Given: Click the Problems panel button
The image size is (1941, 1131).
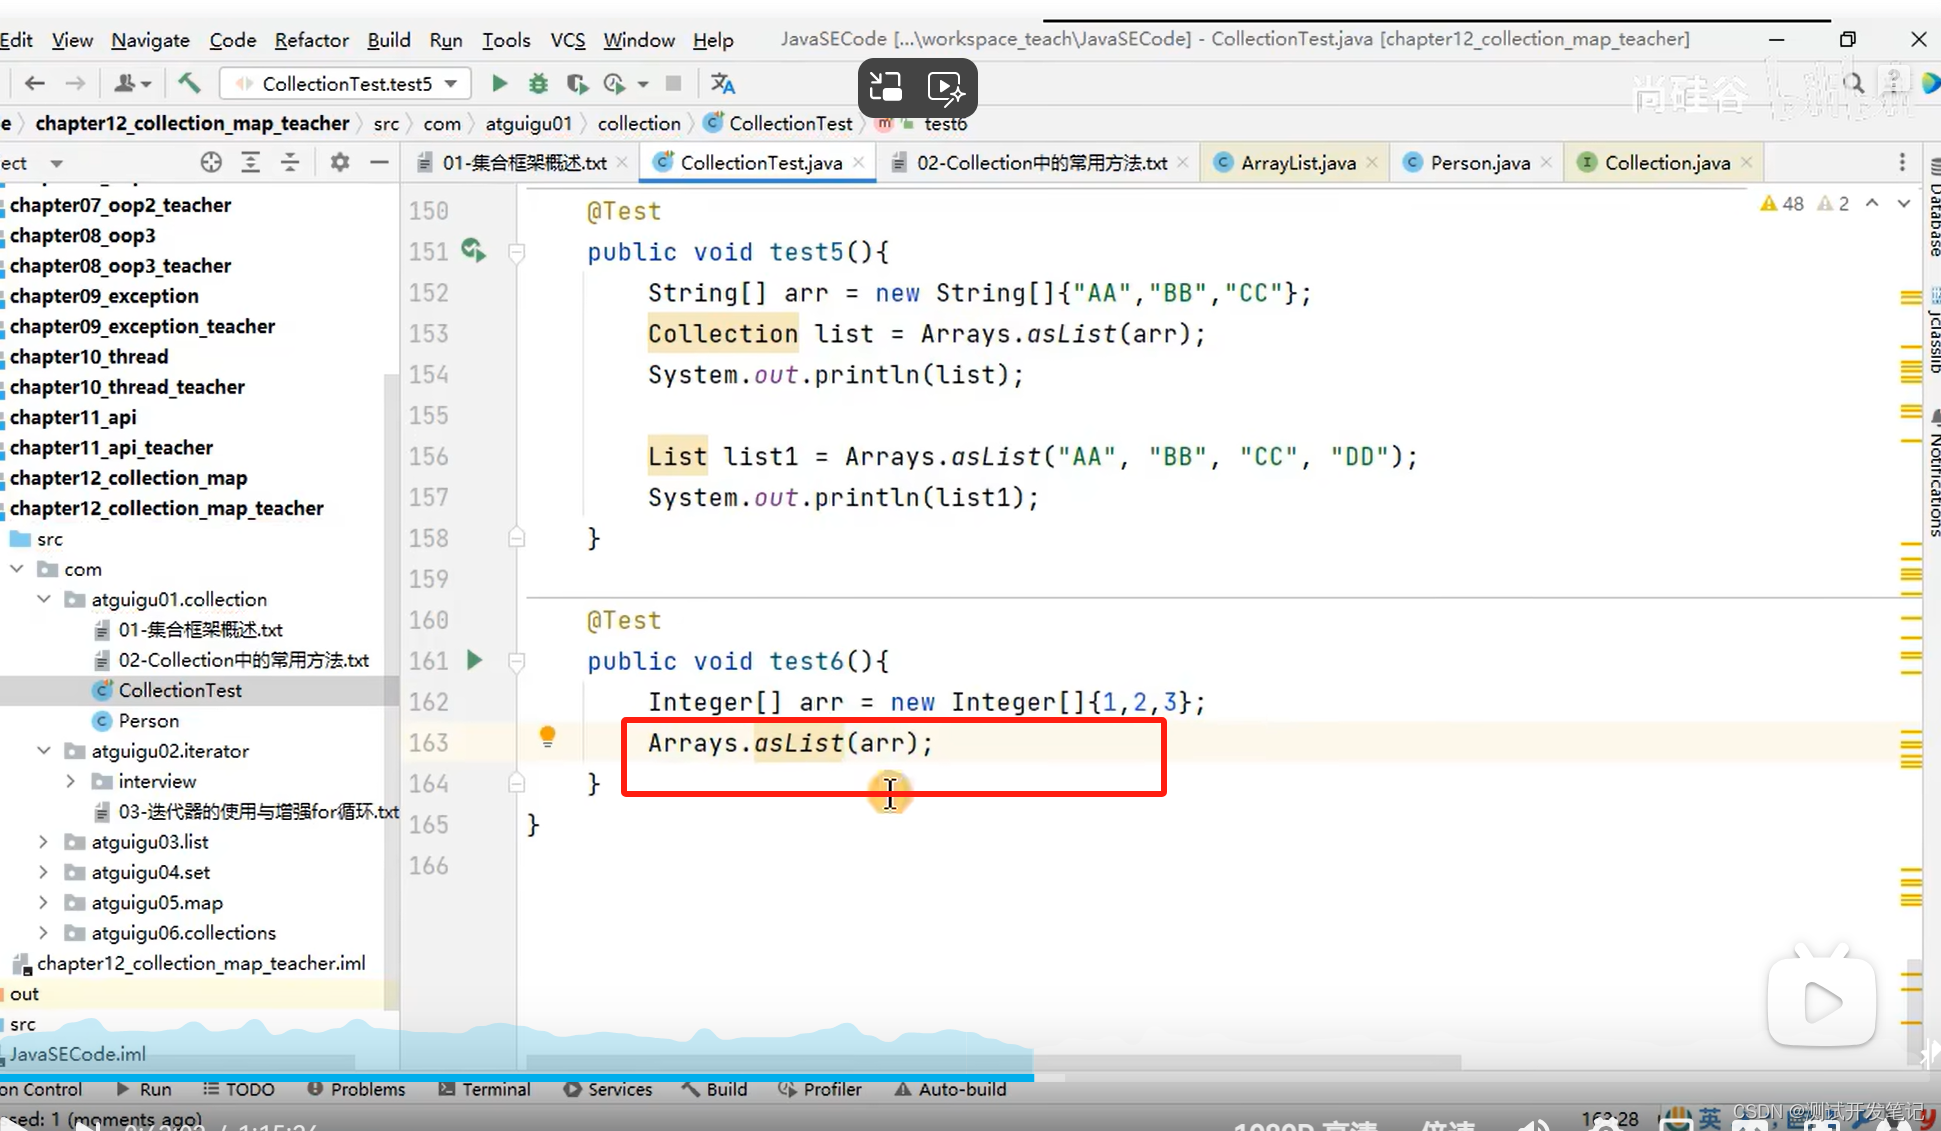Looking at the screenshot, I should [x=366, y=1089].
